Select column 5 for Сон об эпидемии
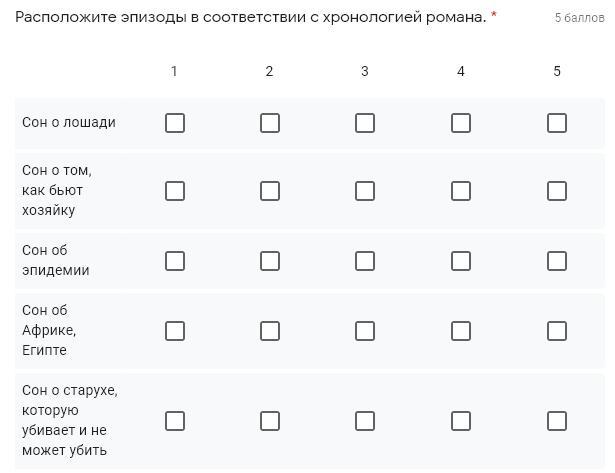 pos(557,261)
